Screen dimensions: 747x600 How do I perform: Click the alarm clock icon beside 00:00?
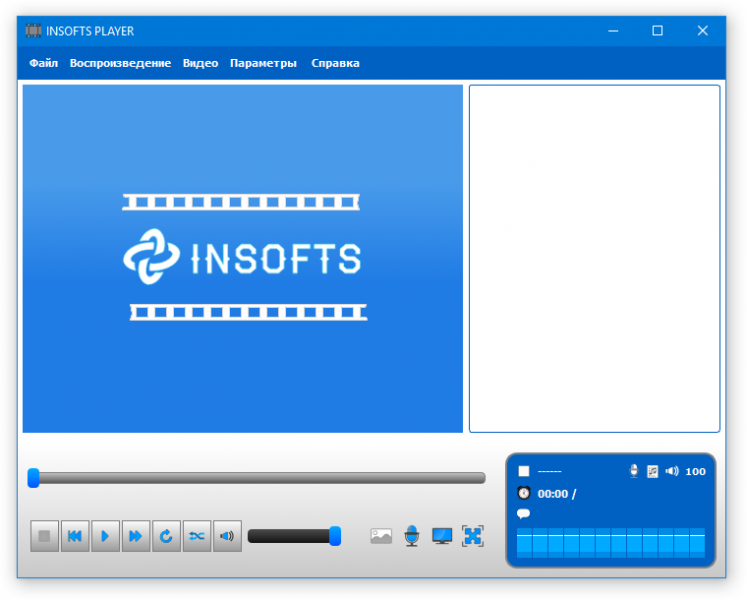coord(524,493)
